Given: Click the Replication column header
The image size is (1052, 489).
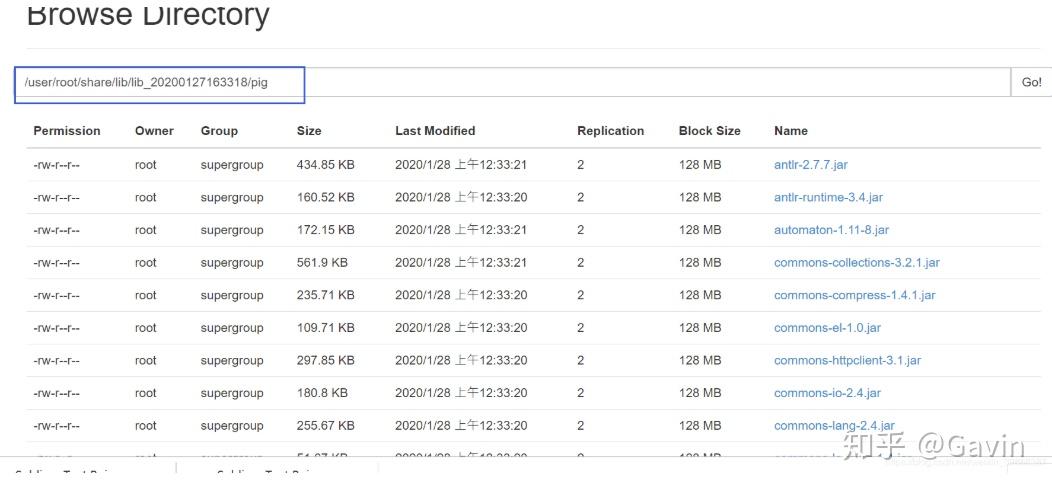Looking at the screenshot, I should (610, 131).
